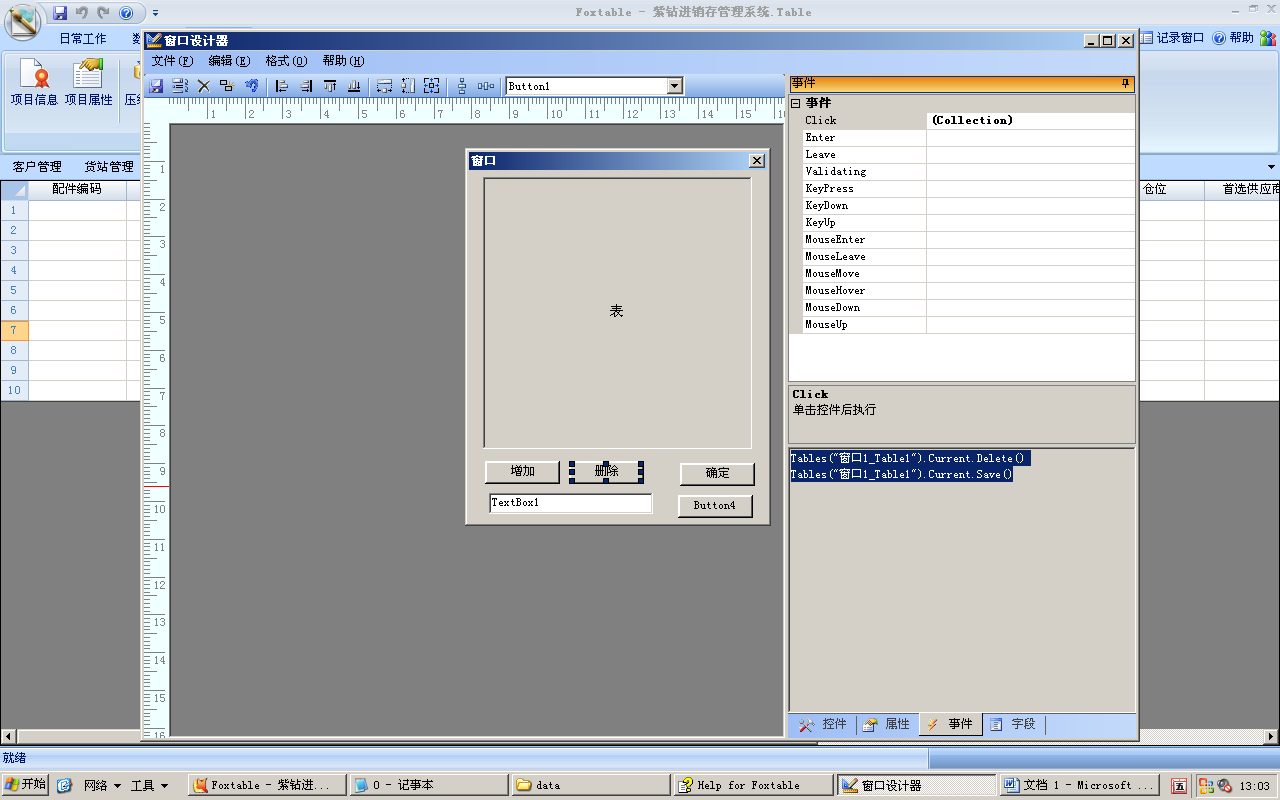Switch to Help for Foxtable taskbar item
The height and width of the screenshot is (800, 1280).
click(754, 785)
